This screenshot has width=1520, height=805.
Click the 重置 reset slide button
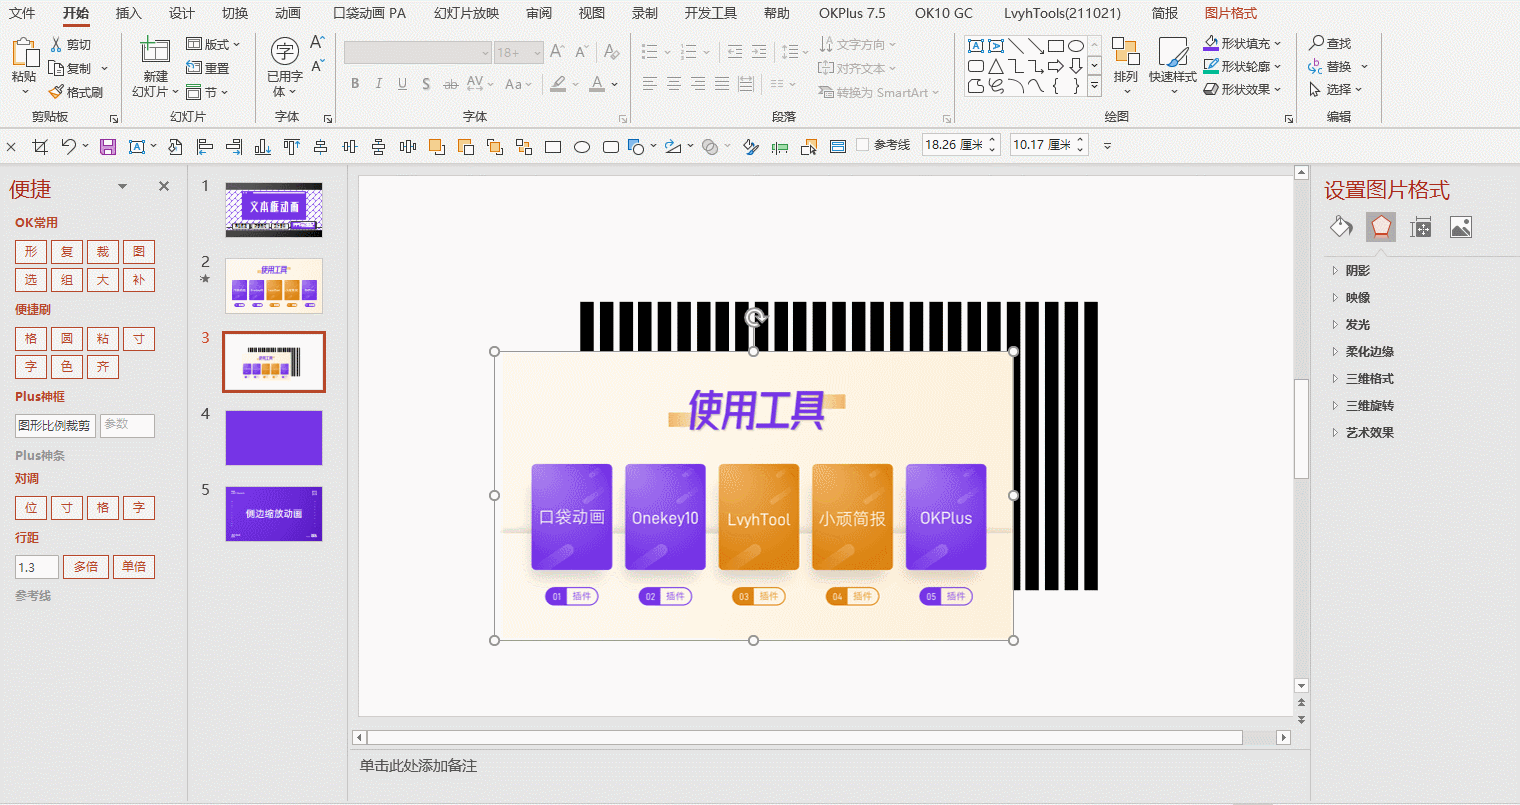pyautogui.click(x=208, y=68)
